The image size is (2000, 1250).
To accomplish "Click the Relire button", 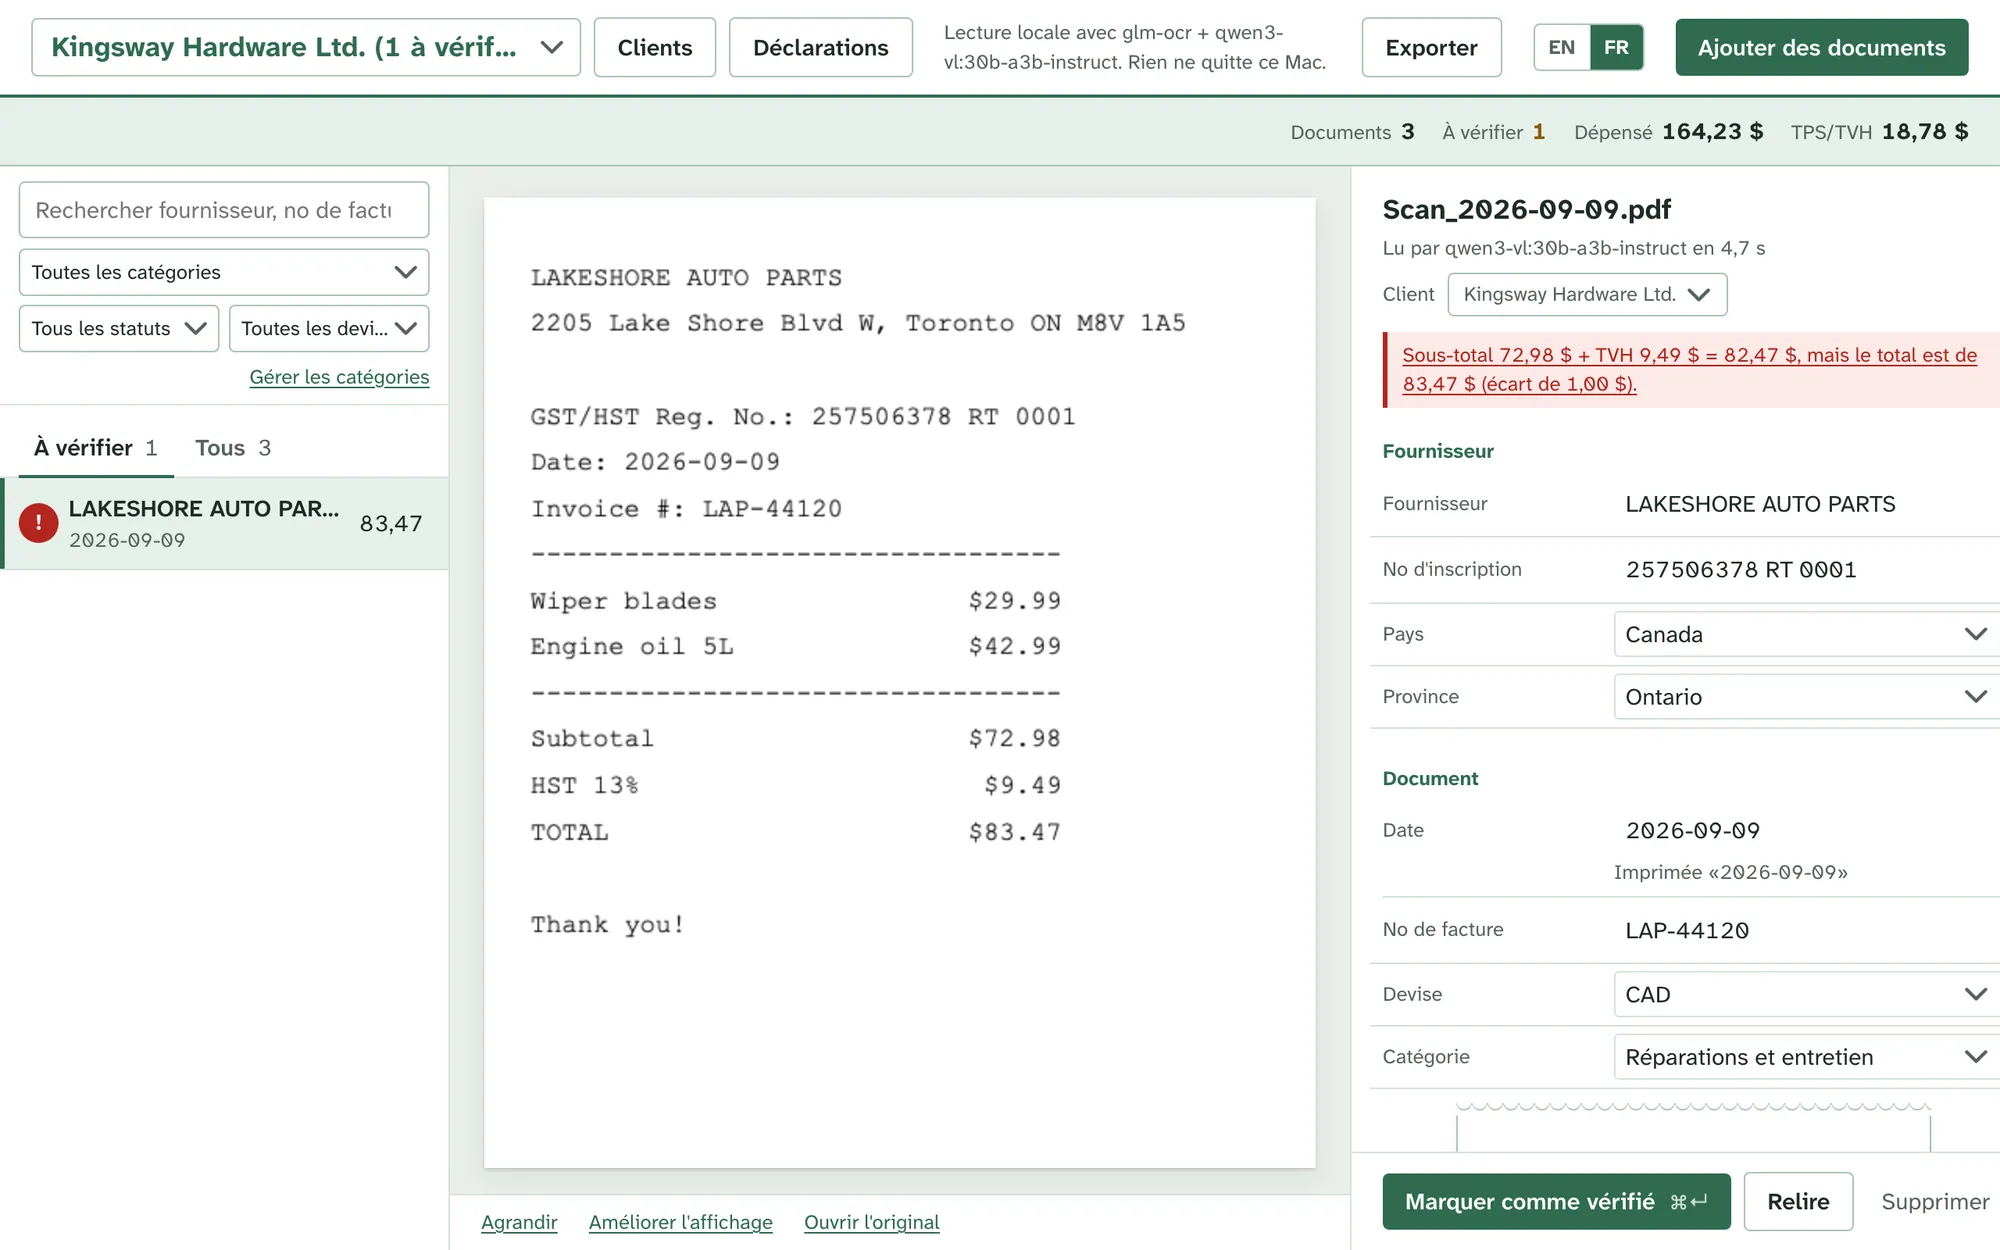I will click(x=1798, y=1201).
